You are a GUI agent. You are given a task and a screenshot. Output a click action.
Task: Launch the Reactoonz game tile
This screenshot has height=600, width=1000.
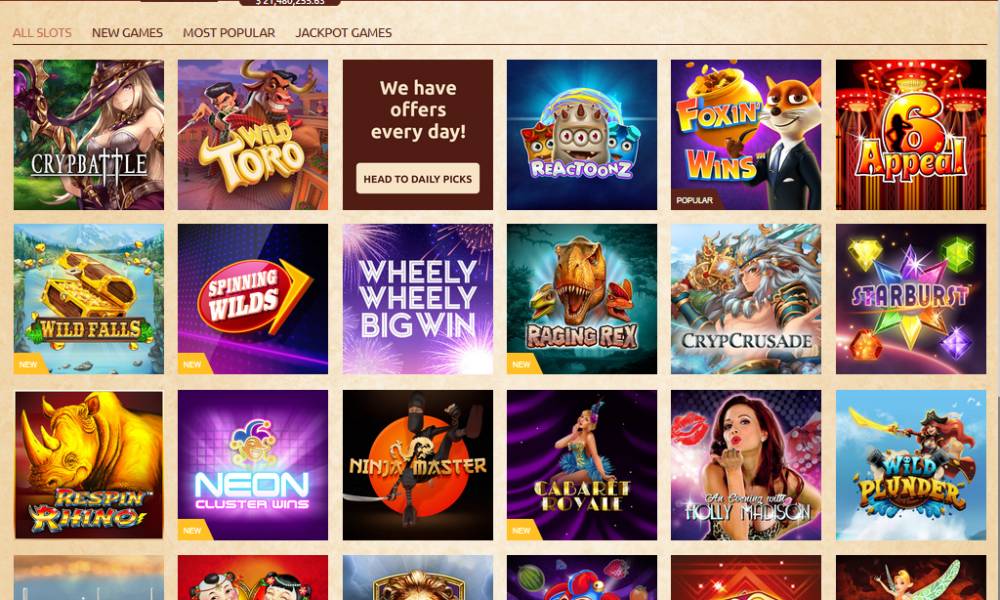(x=582, y=135)
